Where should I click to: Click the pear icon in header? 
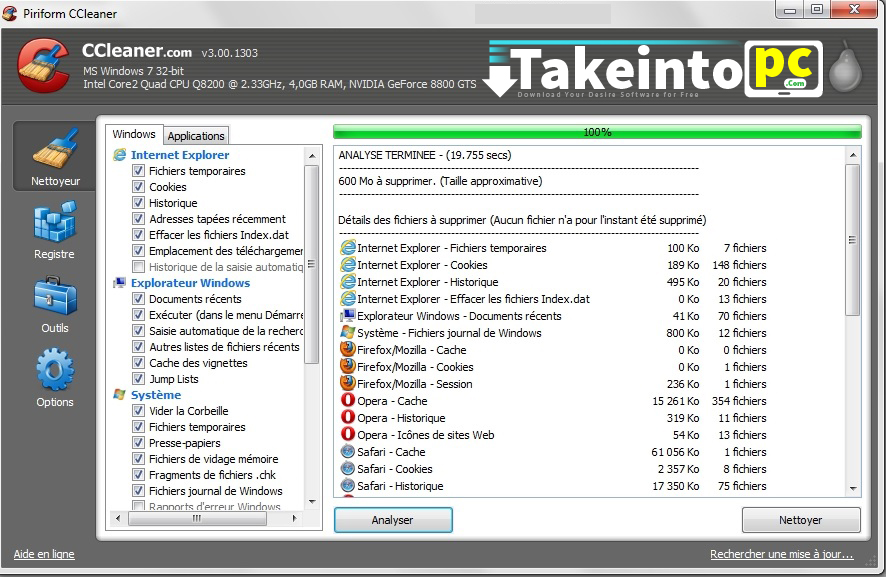click(845, 68)
